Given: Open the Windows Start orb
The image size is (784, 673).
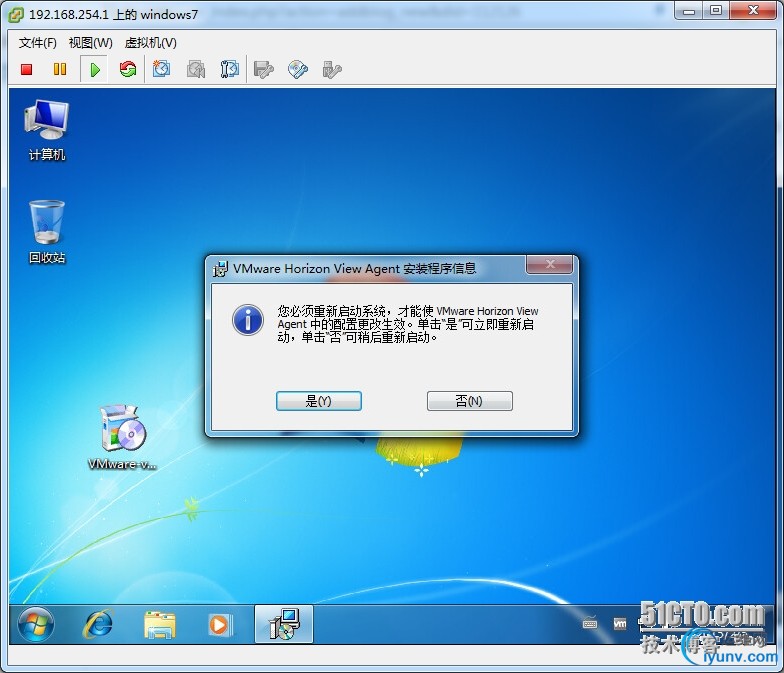Looking at the screenshot, I should (36, 624).
